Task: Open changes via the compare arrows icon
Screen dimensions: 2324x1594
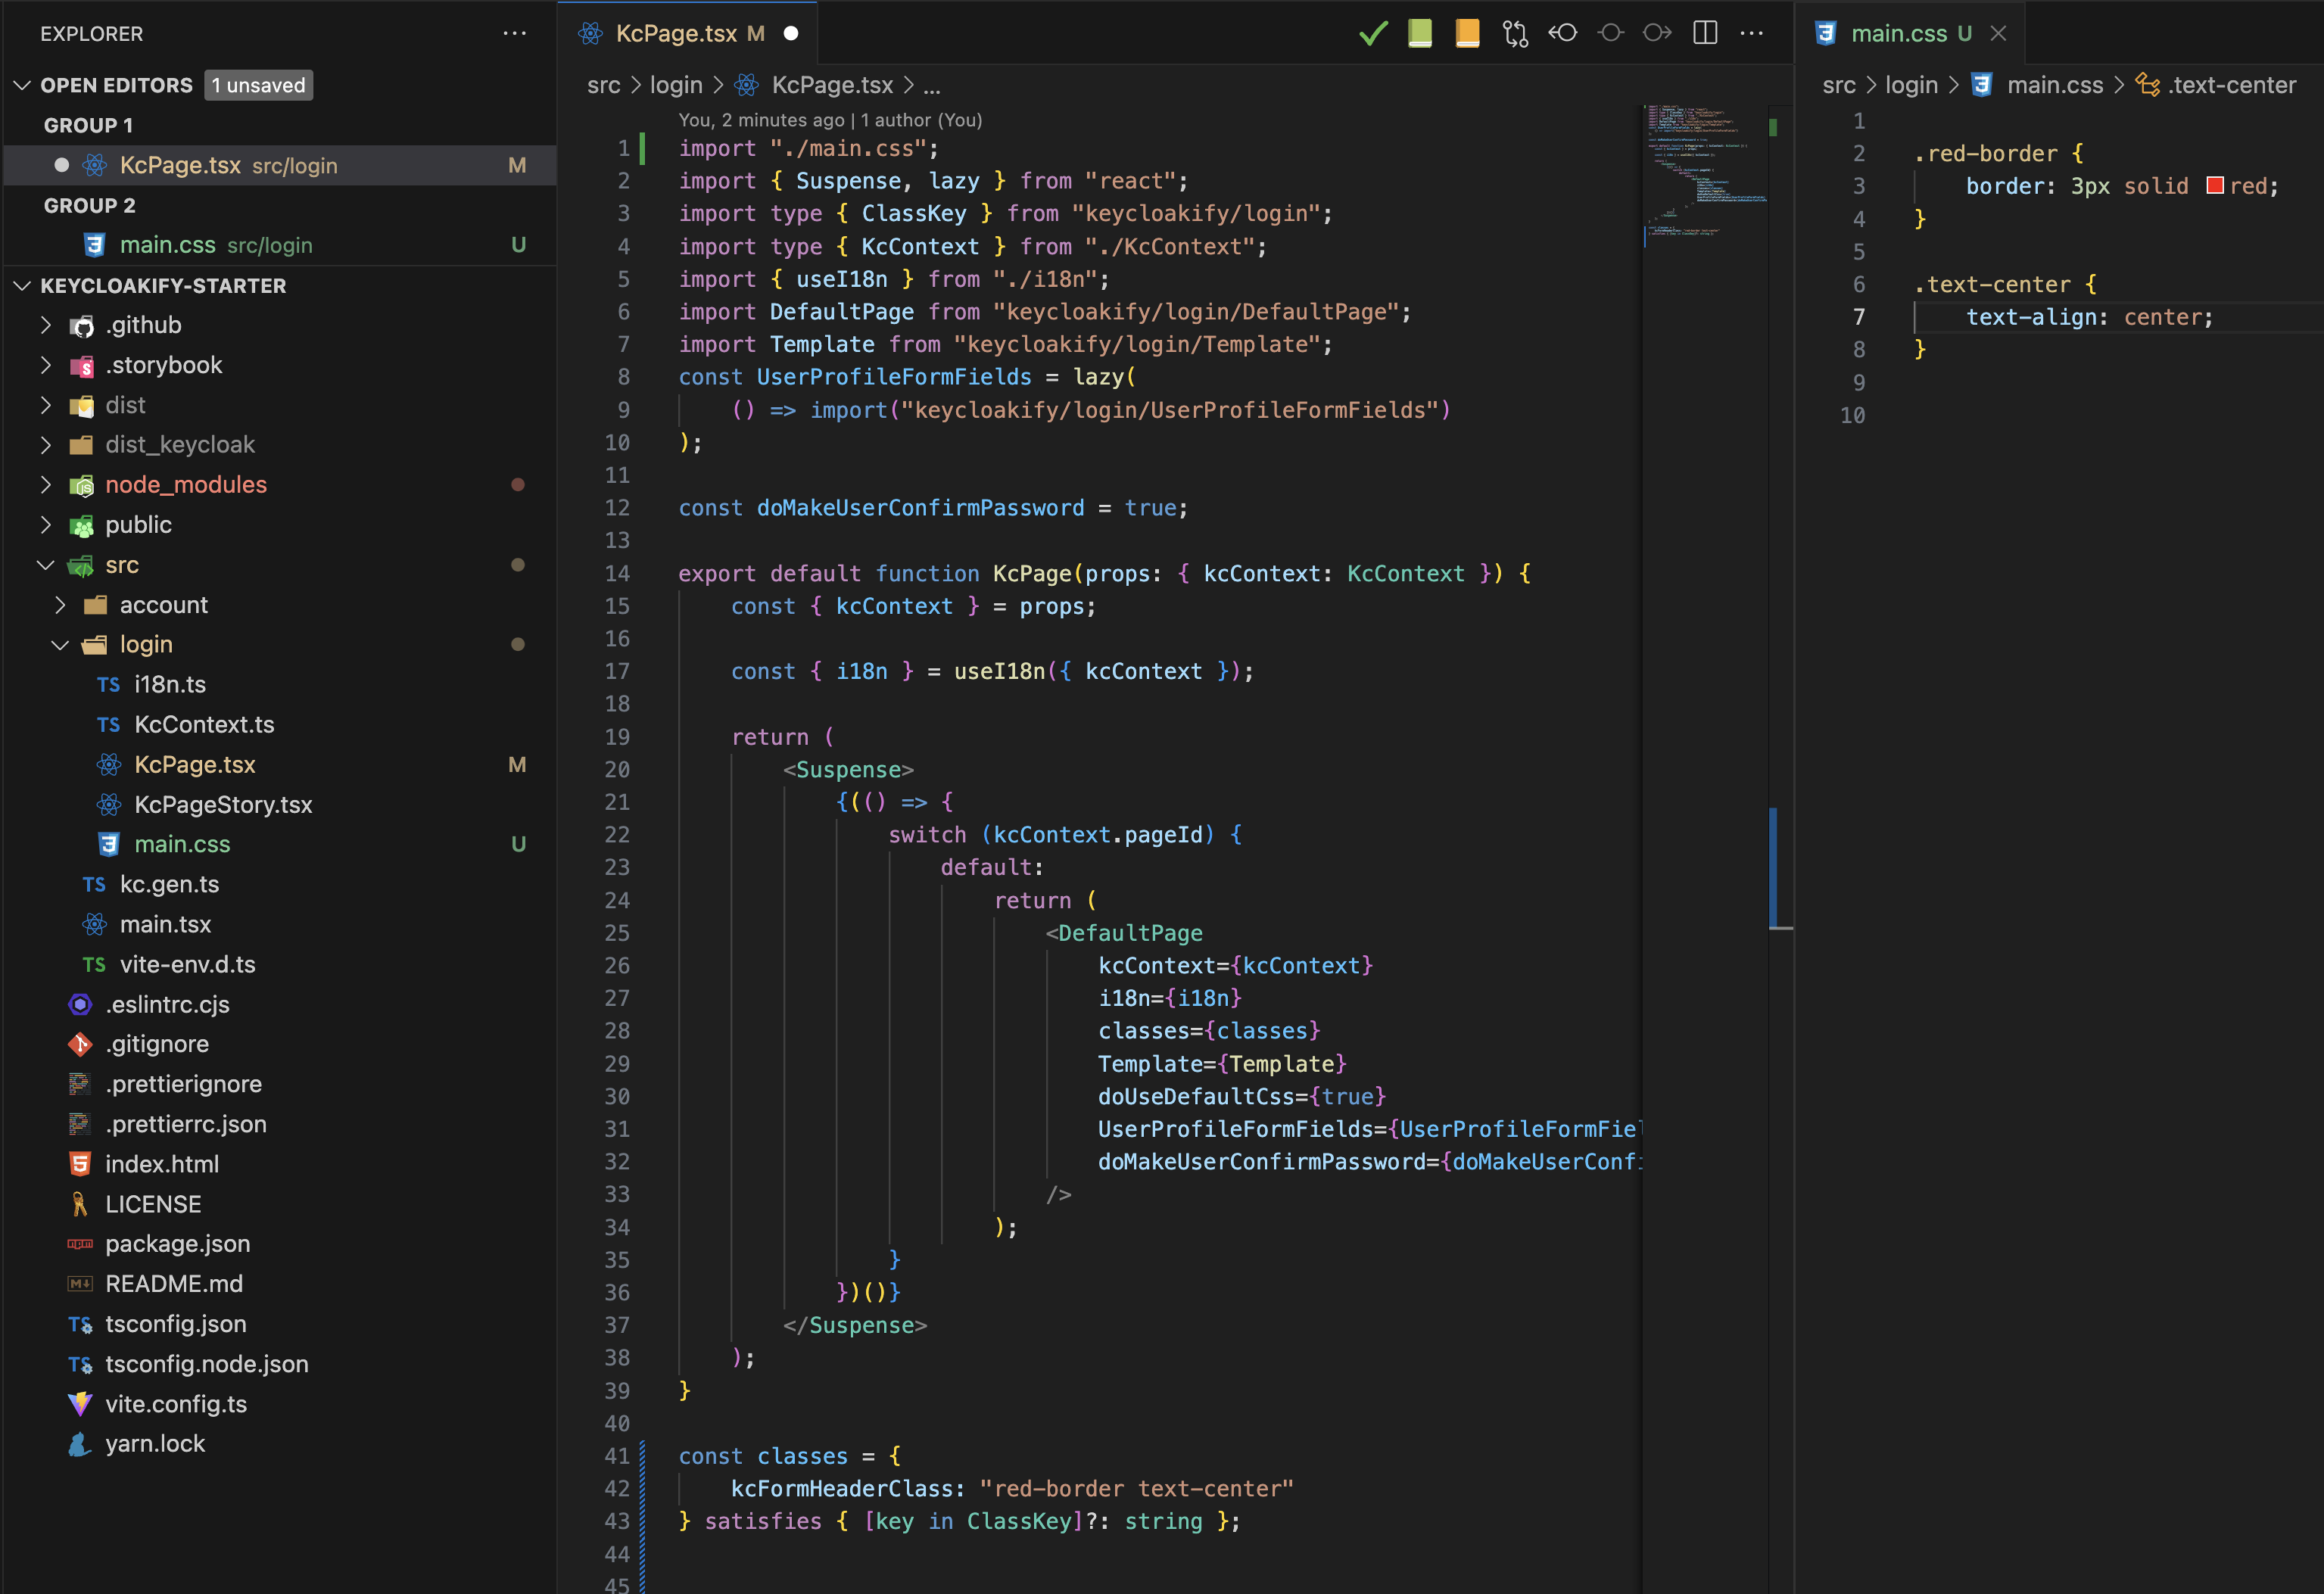Action: pyautogui.click(x=1515, y=33)
